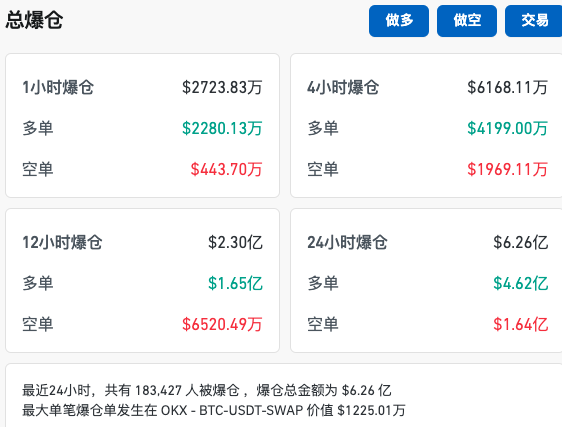This screenshot has height=427, width=562.
Task: Click the OKX BTC-USDT-SWAP summary line
Action: 214,410
